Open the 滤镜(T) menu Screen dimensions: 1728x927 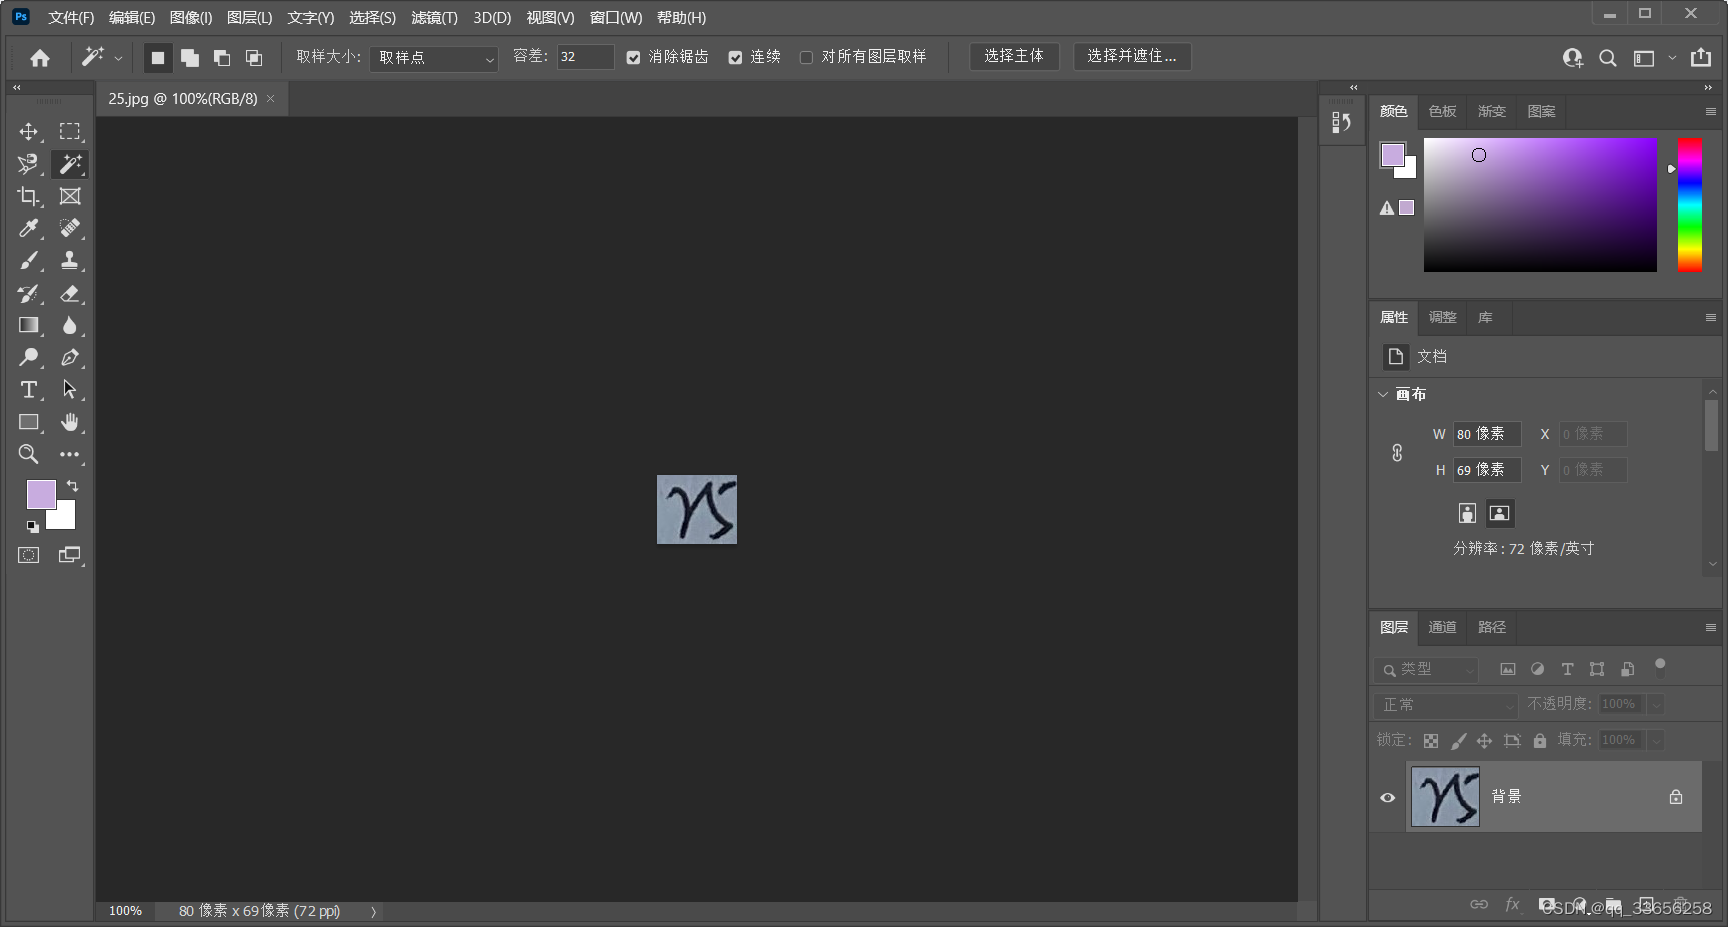point(434,17)
